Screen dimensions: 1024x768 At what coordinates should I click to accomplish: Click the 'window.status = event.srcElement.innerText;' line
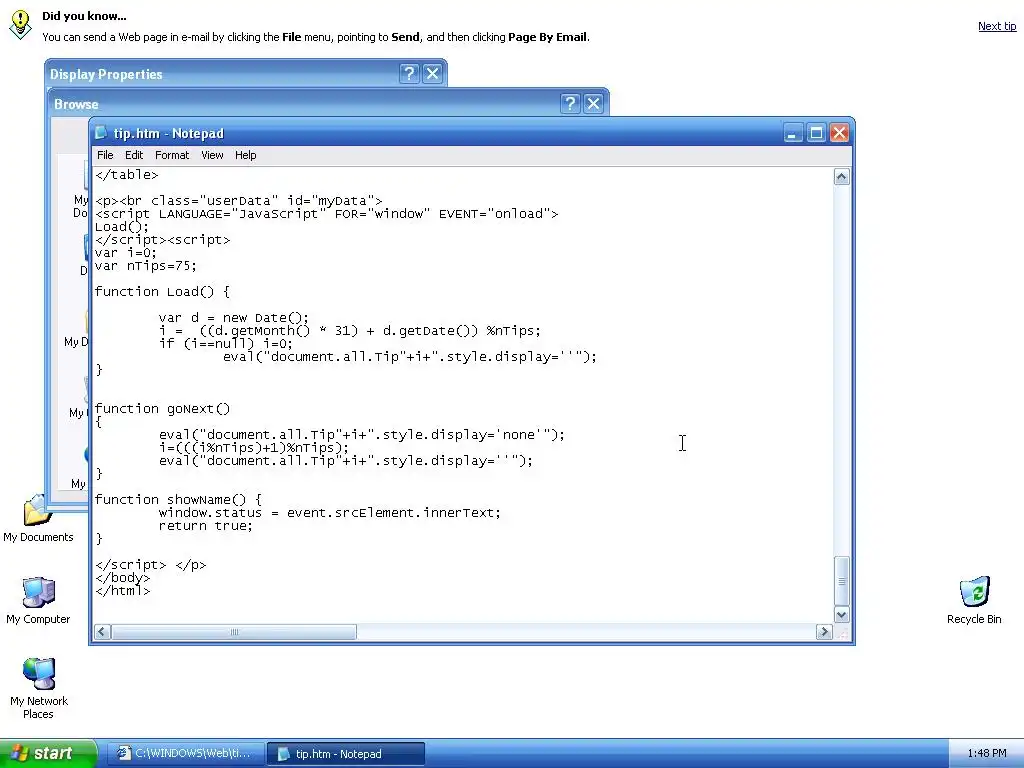(329, 512)
